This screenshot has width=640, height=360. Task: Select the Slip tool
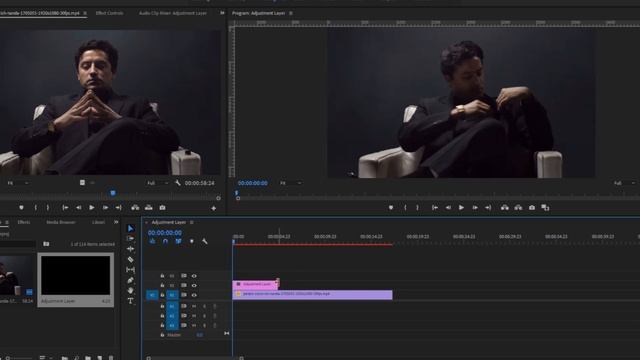[130, 270]
